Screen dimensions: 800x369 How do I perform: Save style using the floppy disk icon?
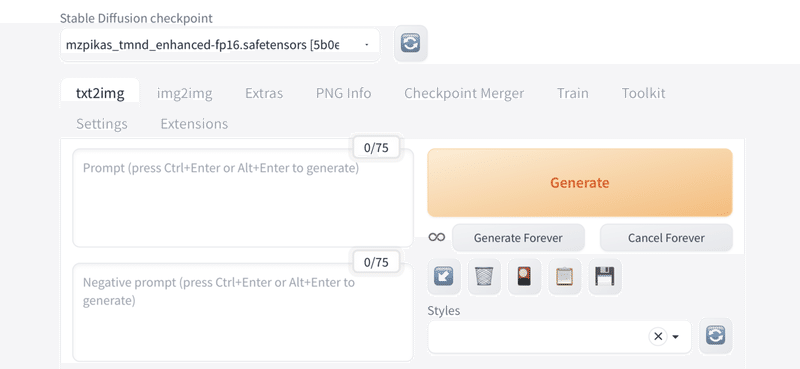tap(605, 277)
